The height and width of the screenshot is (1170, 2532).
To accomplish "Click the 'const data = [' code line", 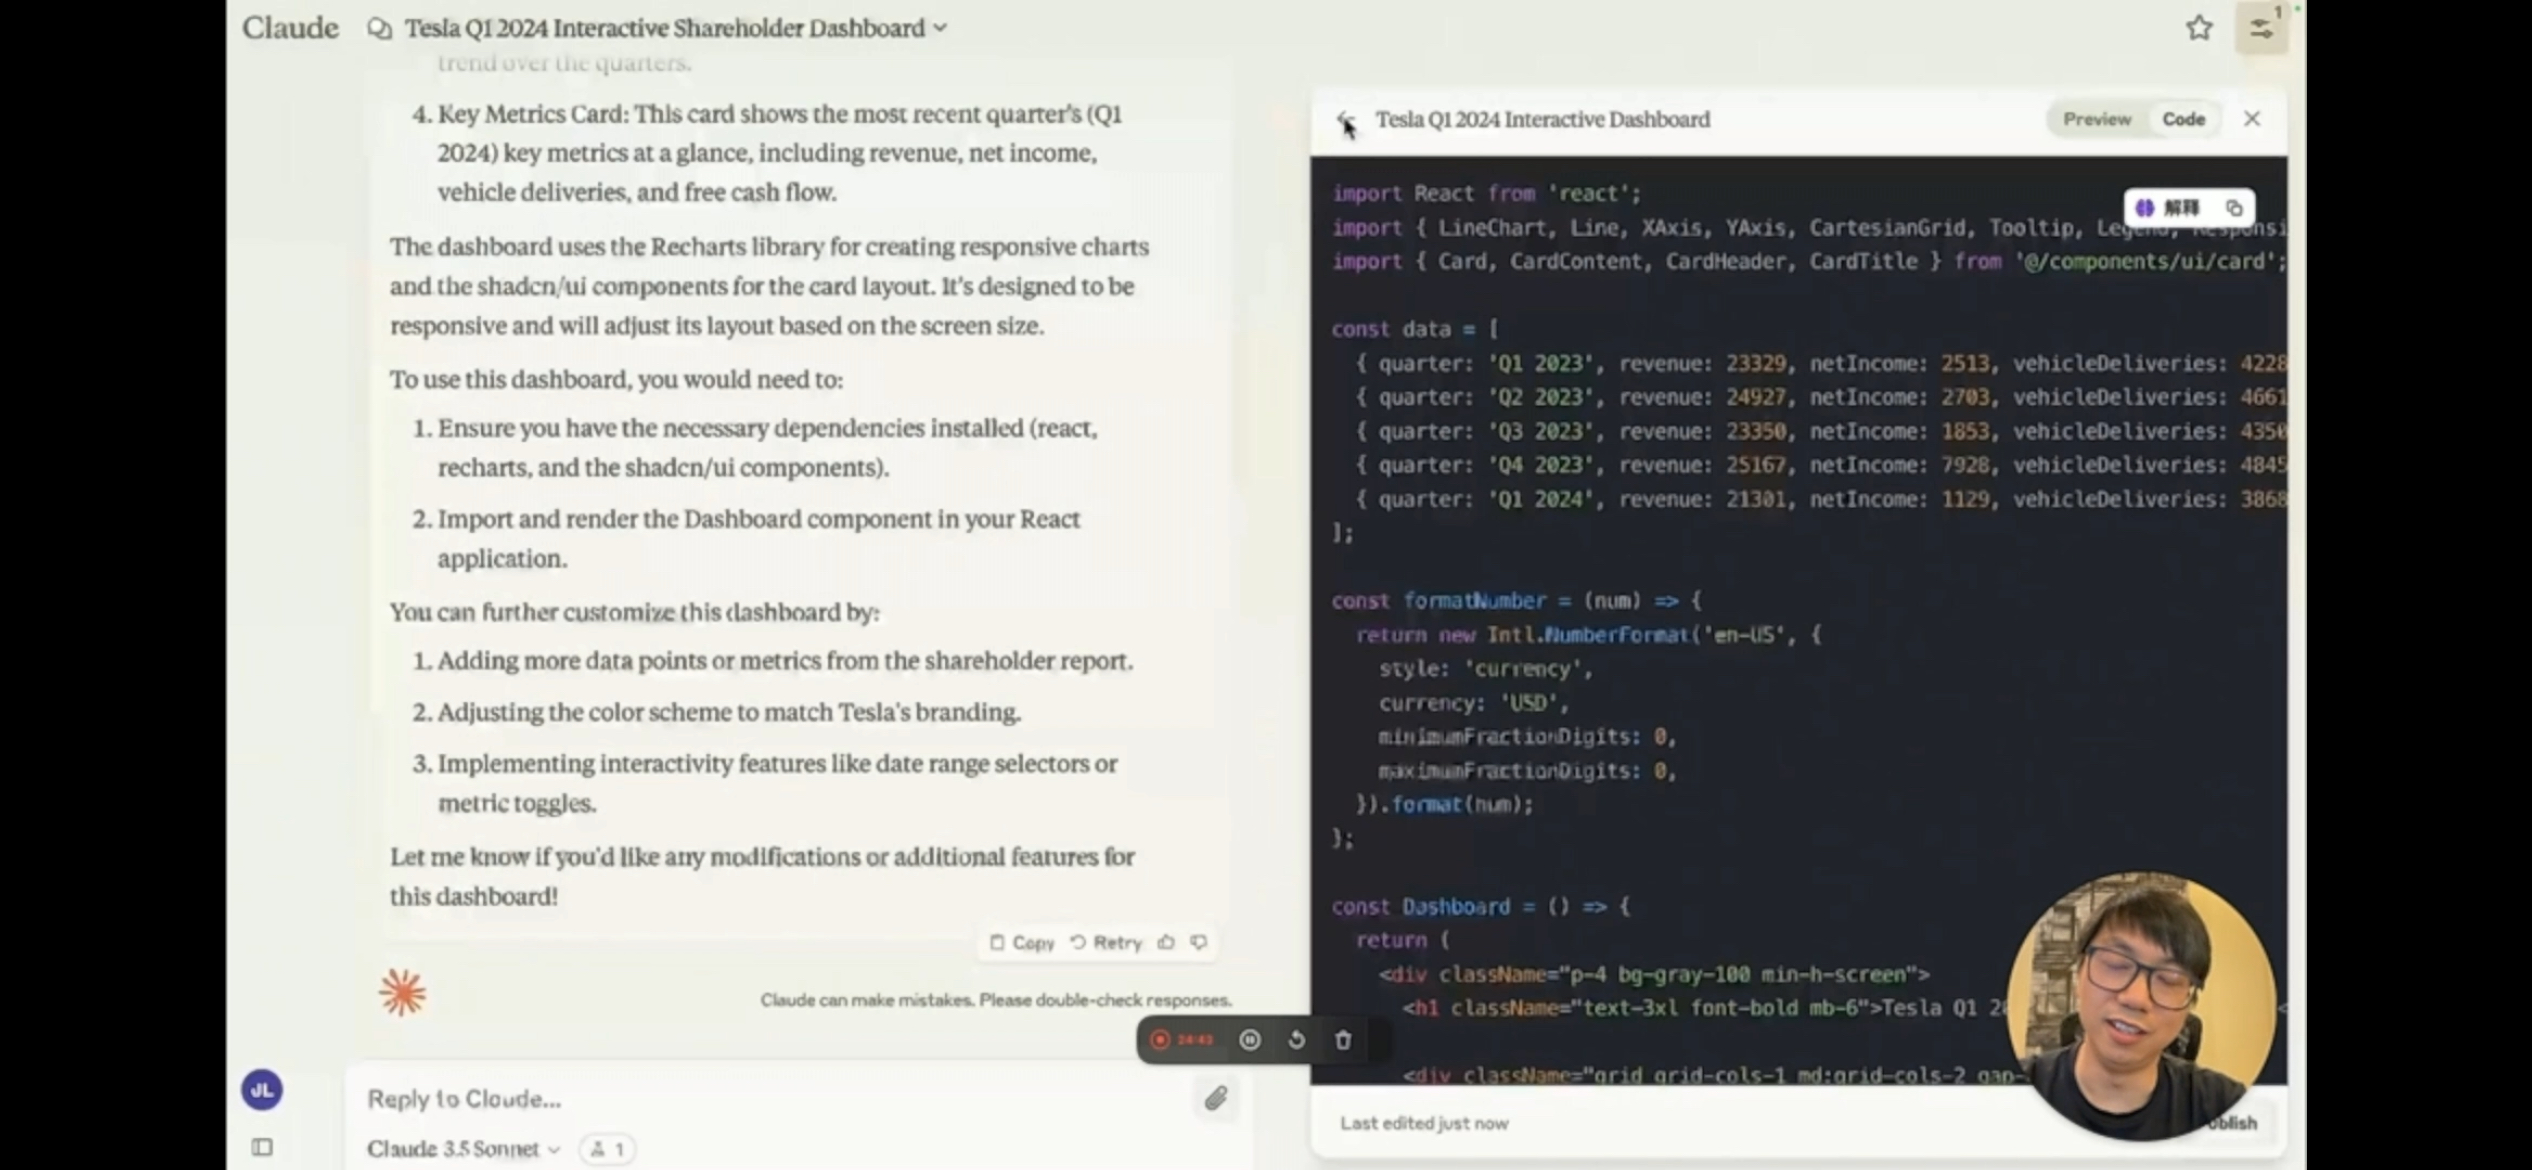I will pos(1415,329).
